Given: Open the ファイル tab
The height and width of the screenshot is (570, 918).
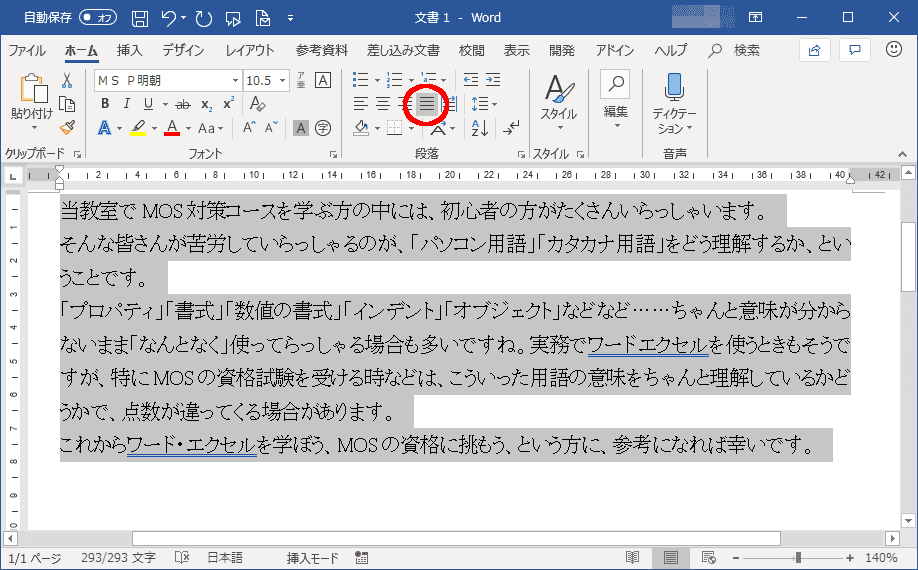Looking at the screenshot, I should point(27,50).
